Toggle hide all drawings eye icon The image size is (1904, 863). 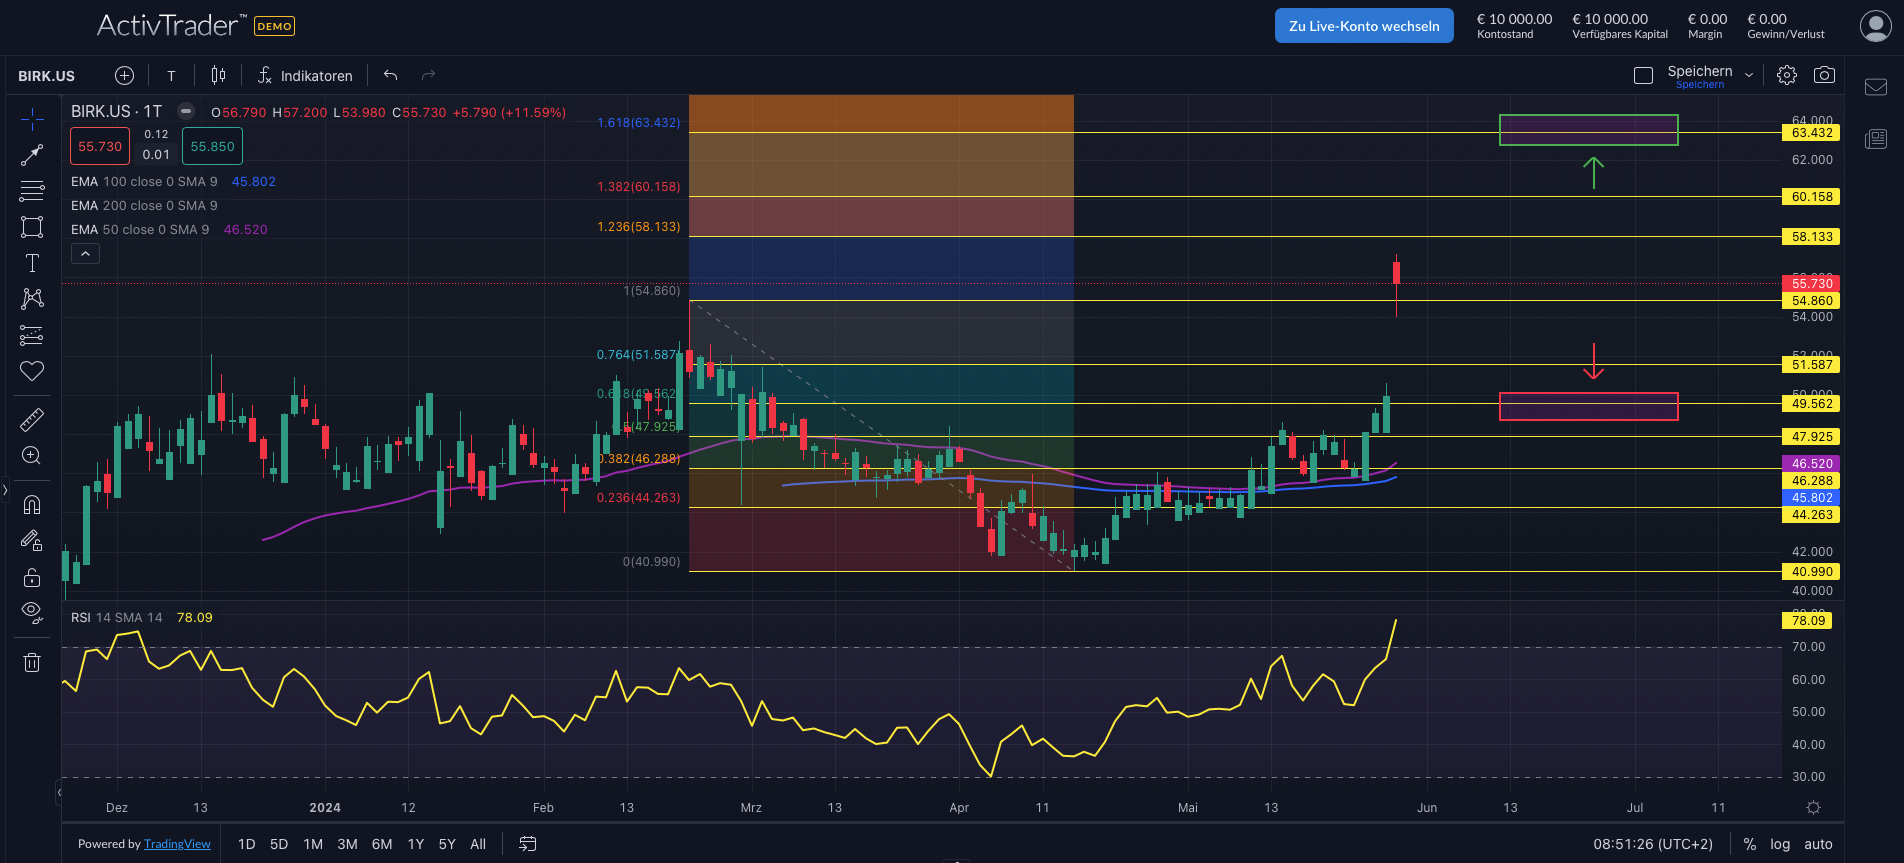click(x=32, y=612)
